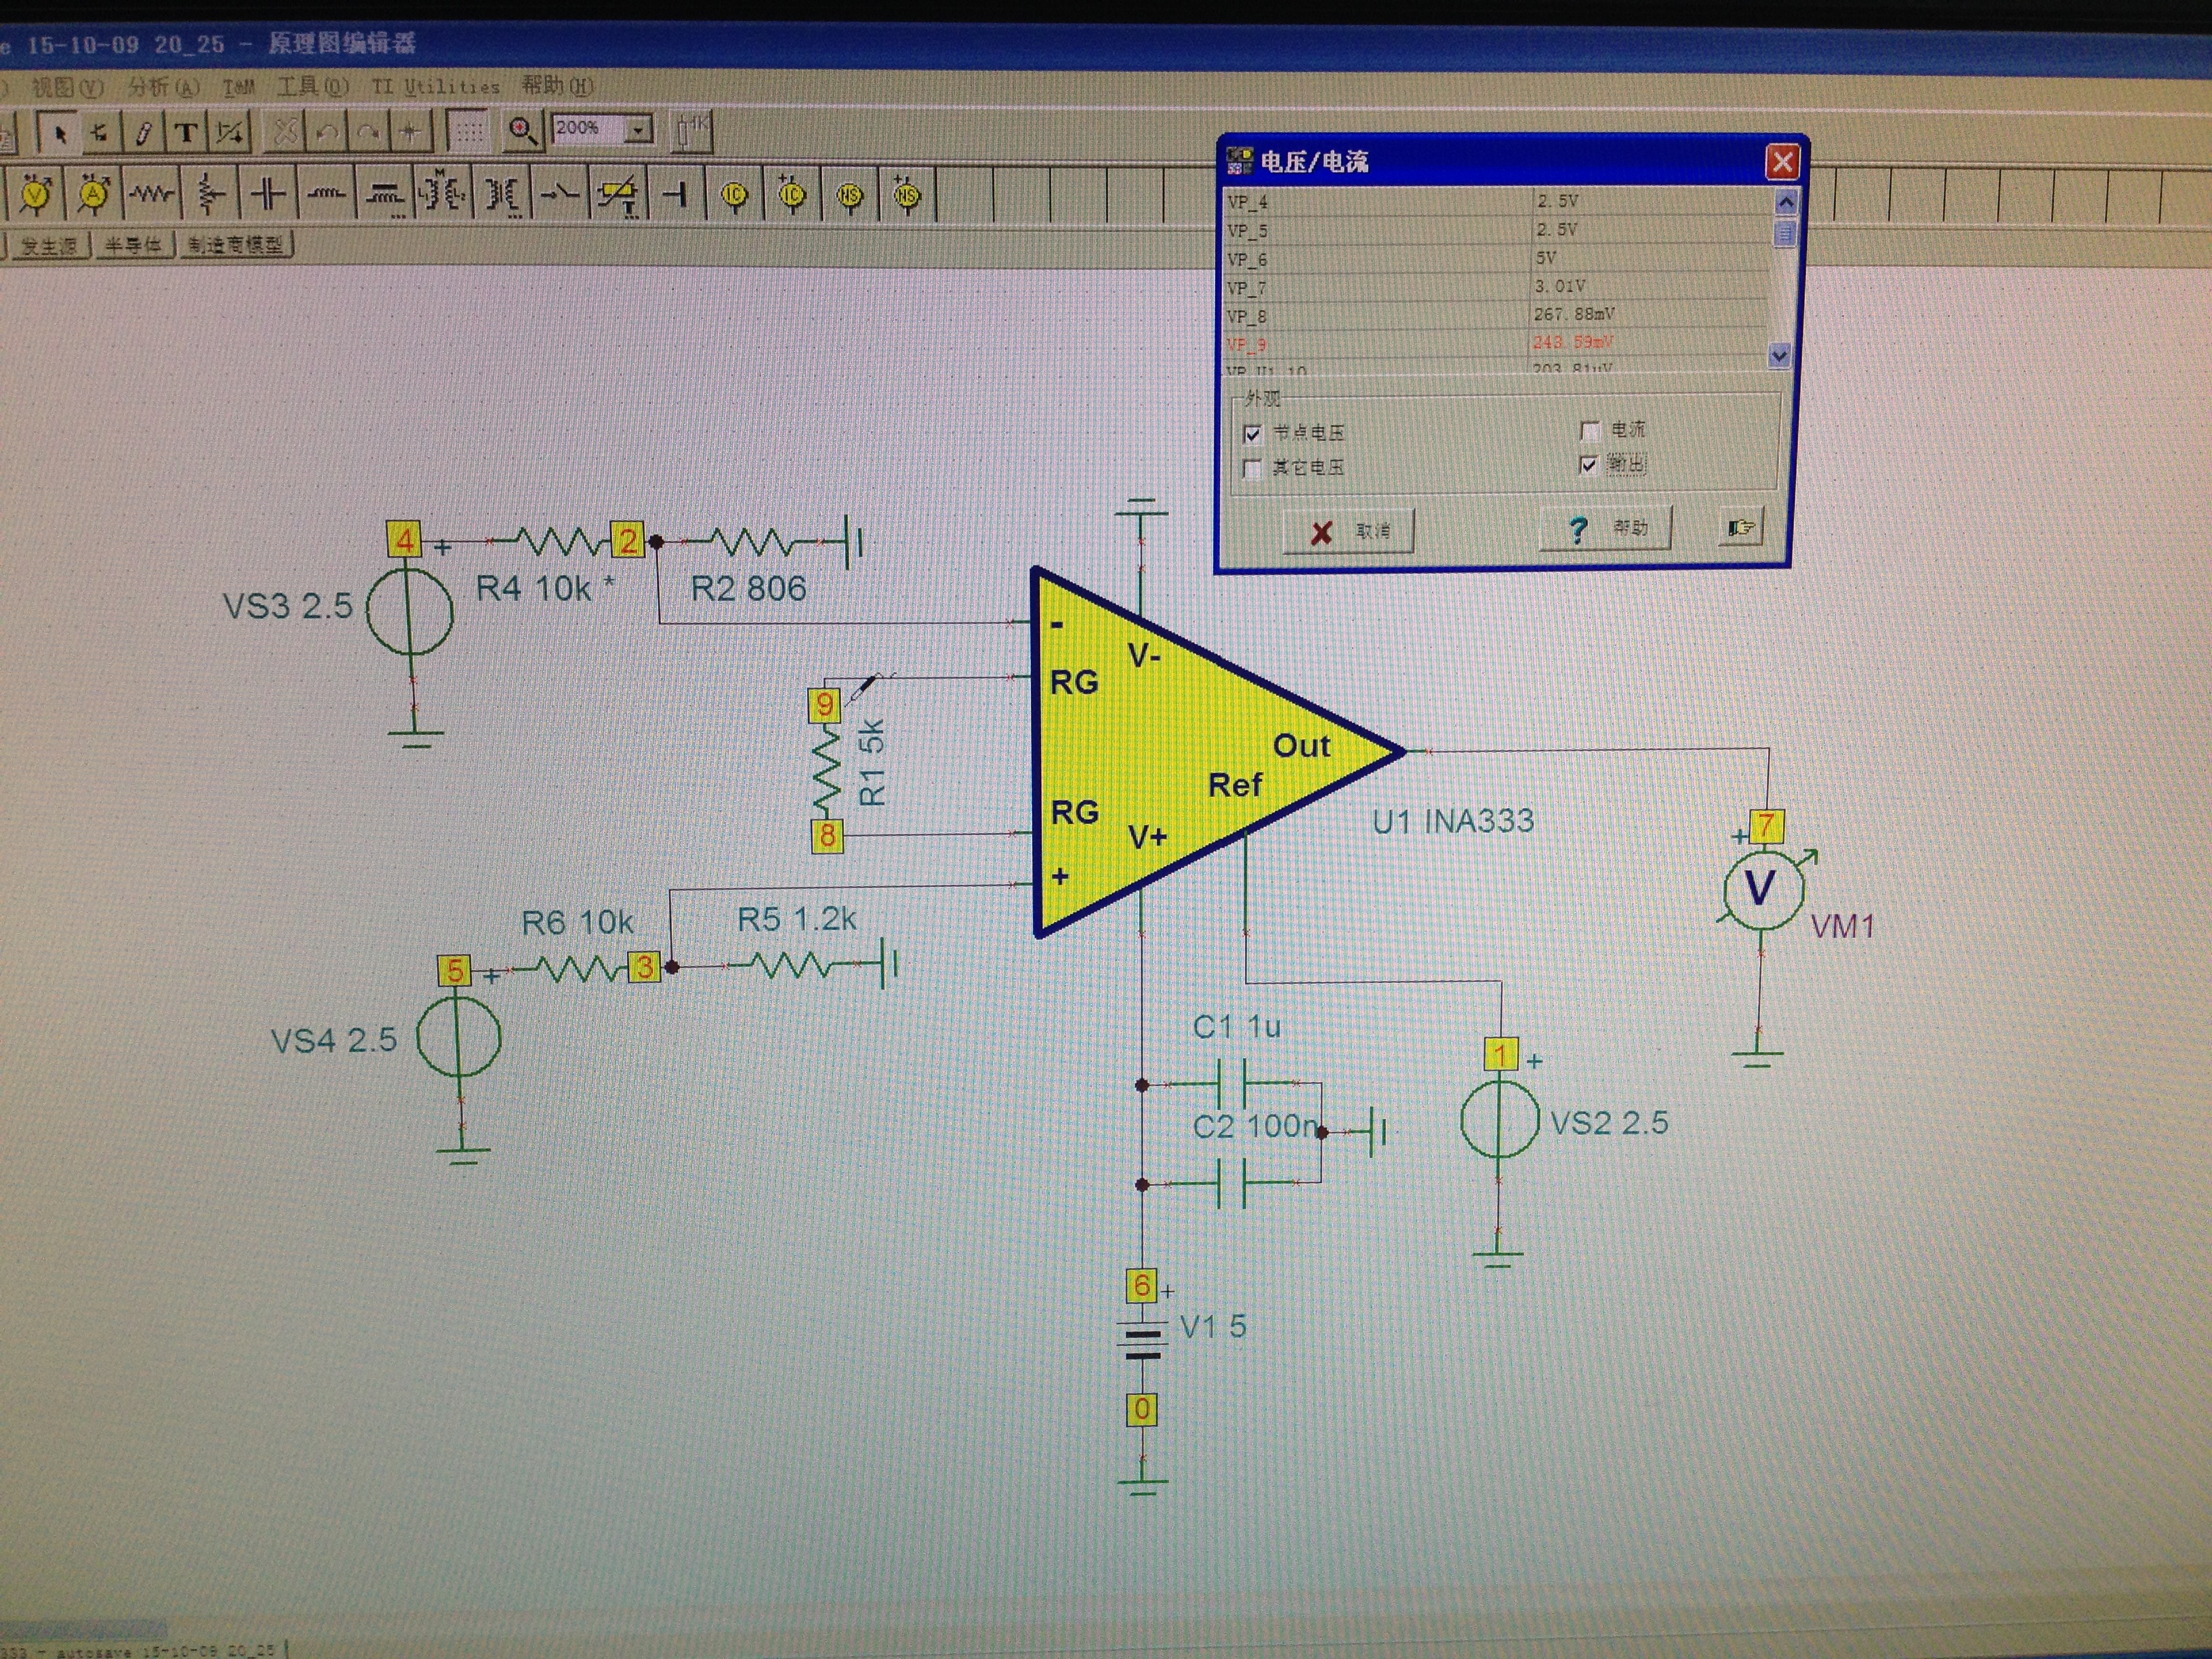Screen dimensions: 2212x1659
Task: Enable the 其它电压 checkbox
Action: tap(1251, 469)
